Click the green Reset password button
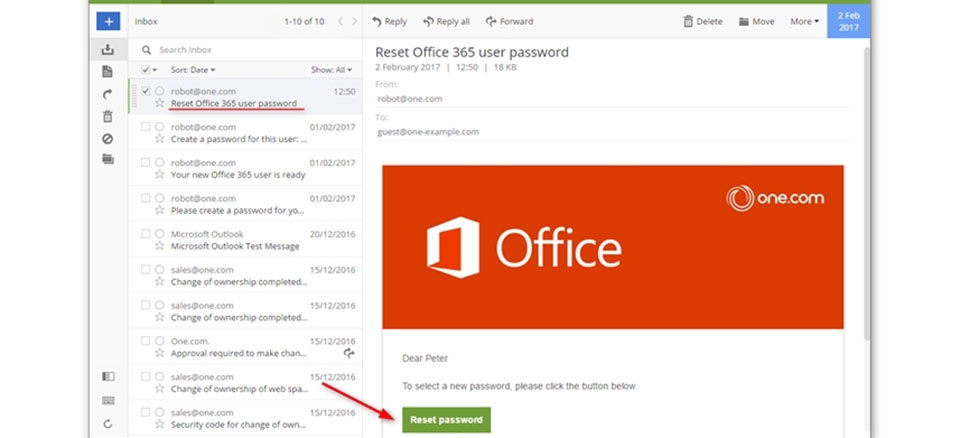The height and width of the screenshot is (438, 960). point(446,420)
